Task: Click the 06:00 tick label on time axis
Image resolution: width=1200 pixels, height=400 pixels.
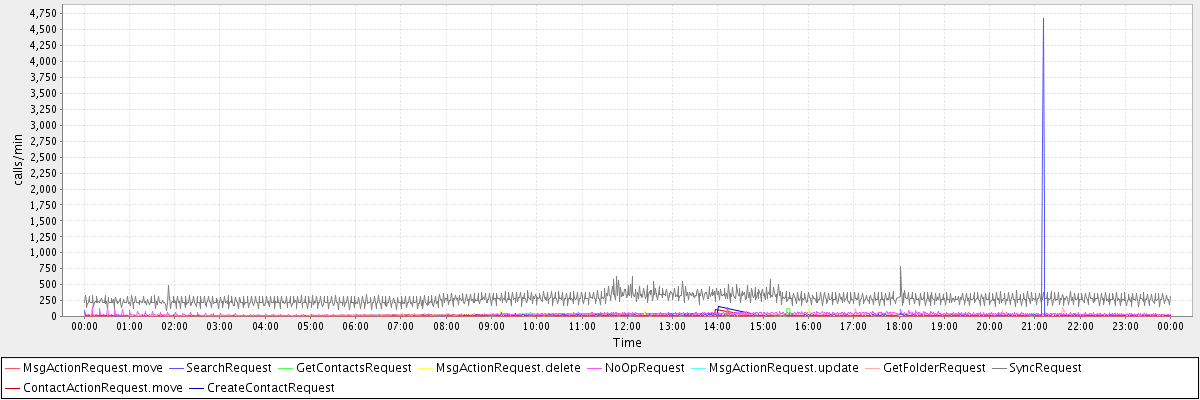Action: click(x=356, y=326)
